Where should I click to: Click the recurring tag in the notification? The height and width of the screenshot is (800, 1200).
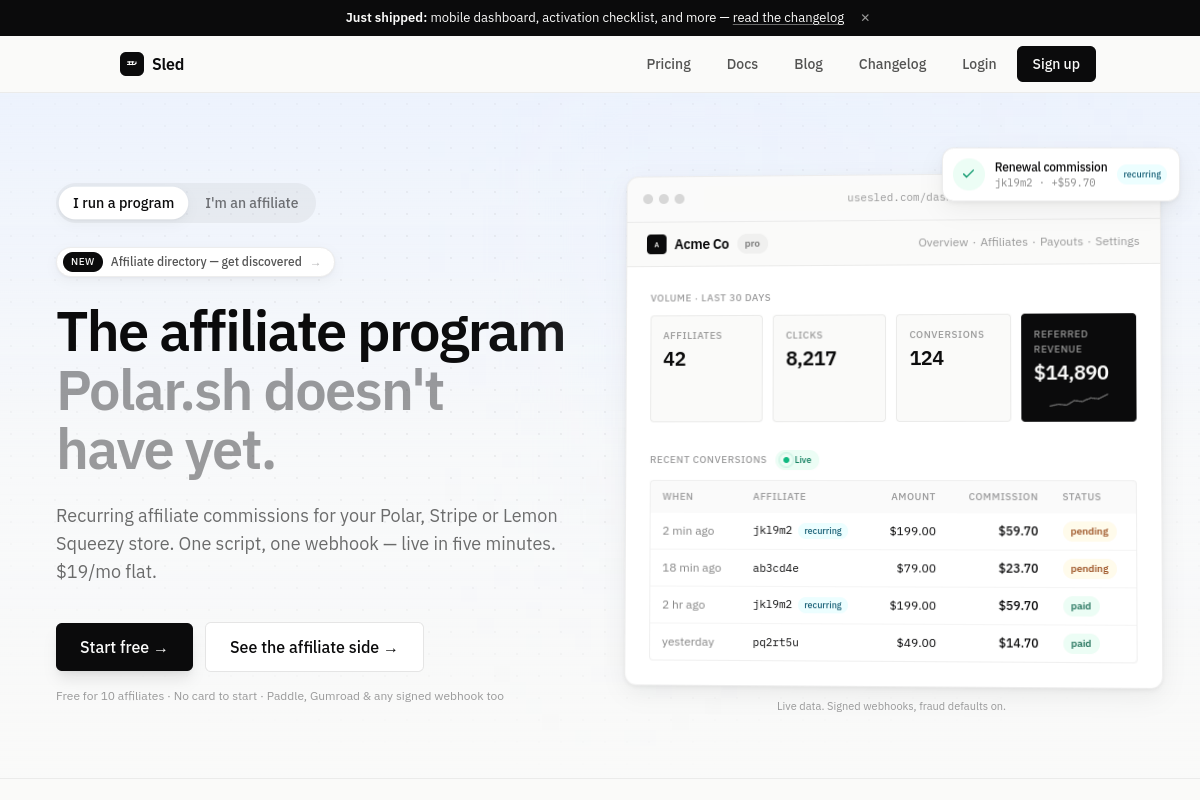coord(1142,174)
